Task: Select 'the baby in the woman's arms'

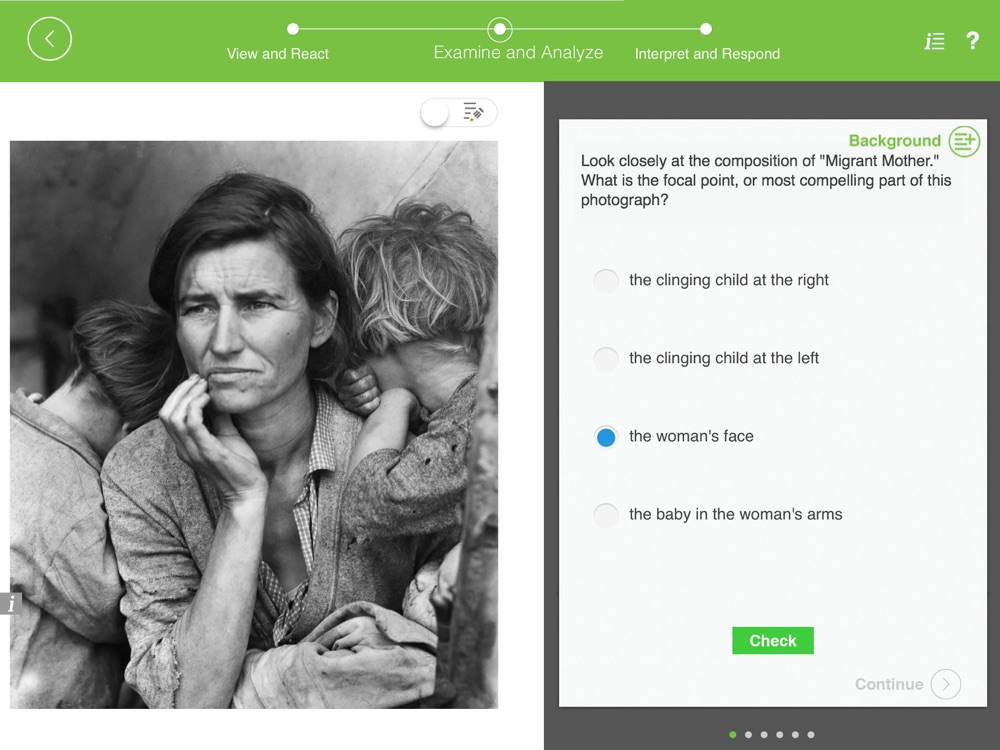Action: (717, 515)
